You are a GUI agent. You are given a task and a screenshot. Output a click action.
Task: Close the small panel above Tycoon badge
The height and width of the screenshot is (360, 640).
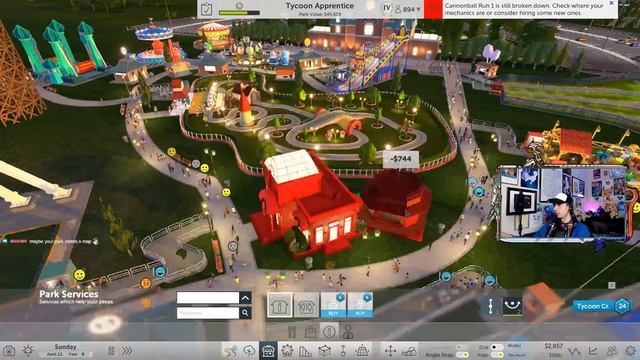(x=611, y=285)
